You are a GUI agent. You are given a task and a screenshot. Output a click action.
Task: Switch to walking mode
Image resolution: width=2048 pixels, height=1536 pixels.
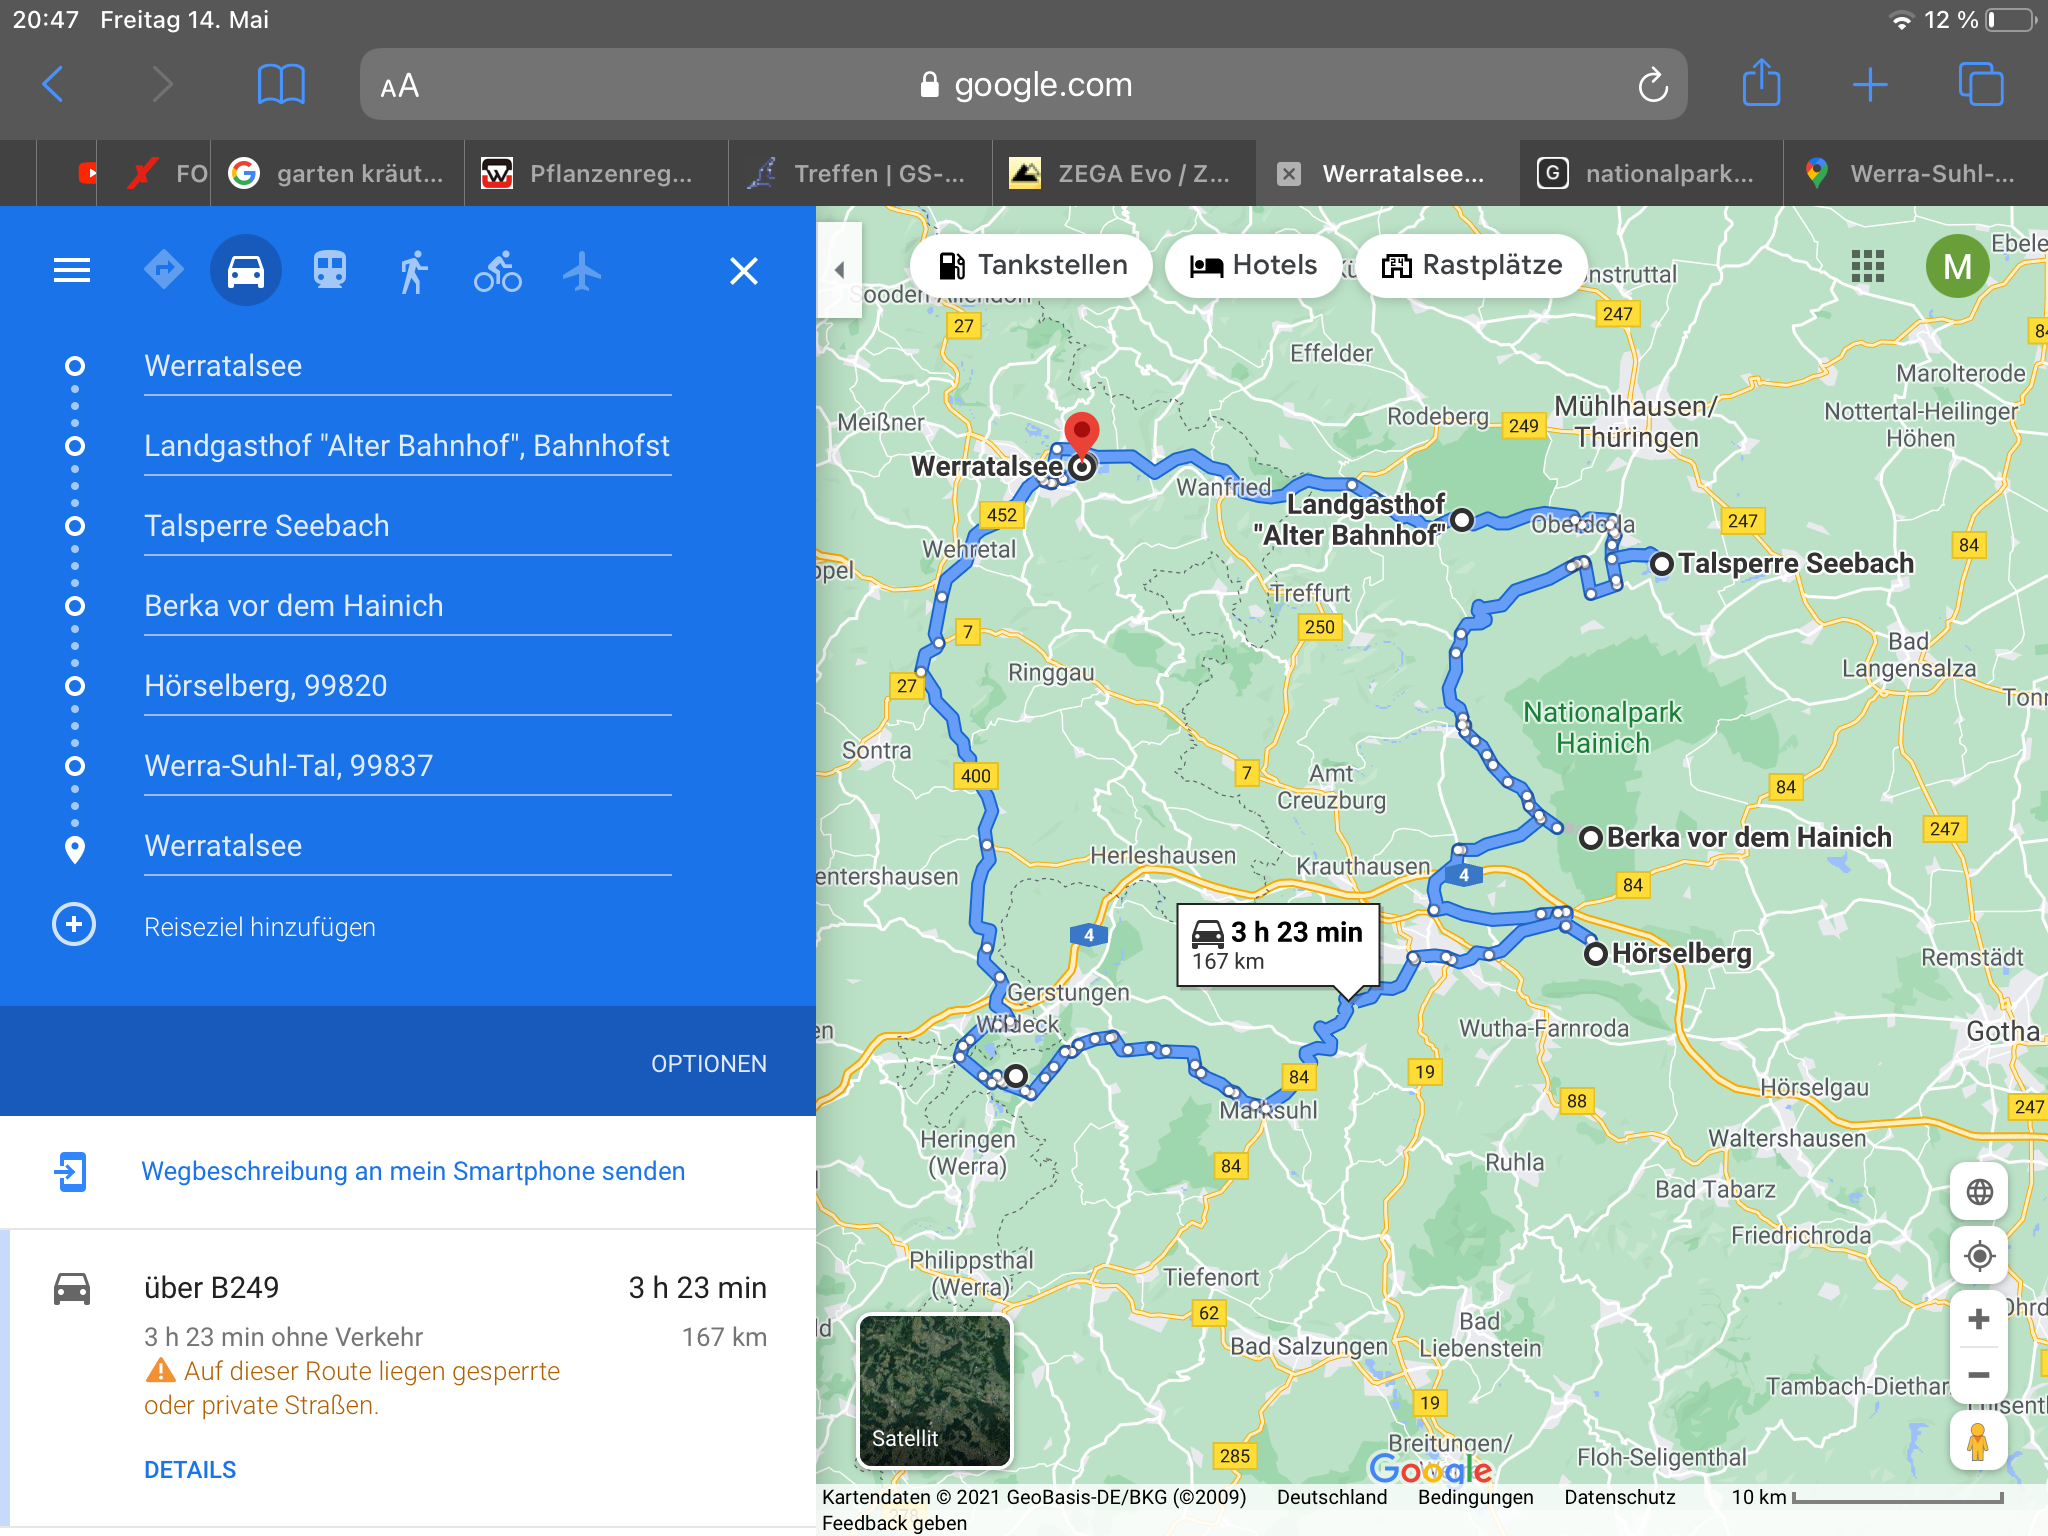pos(413,271)
